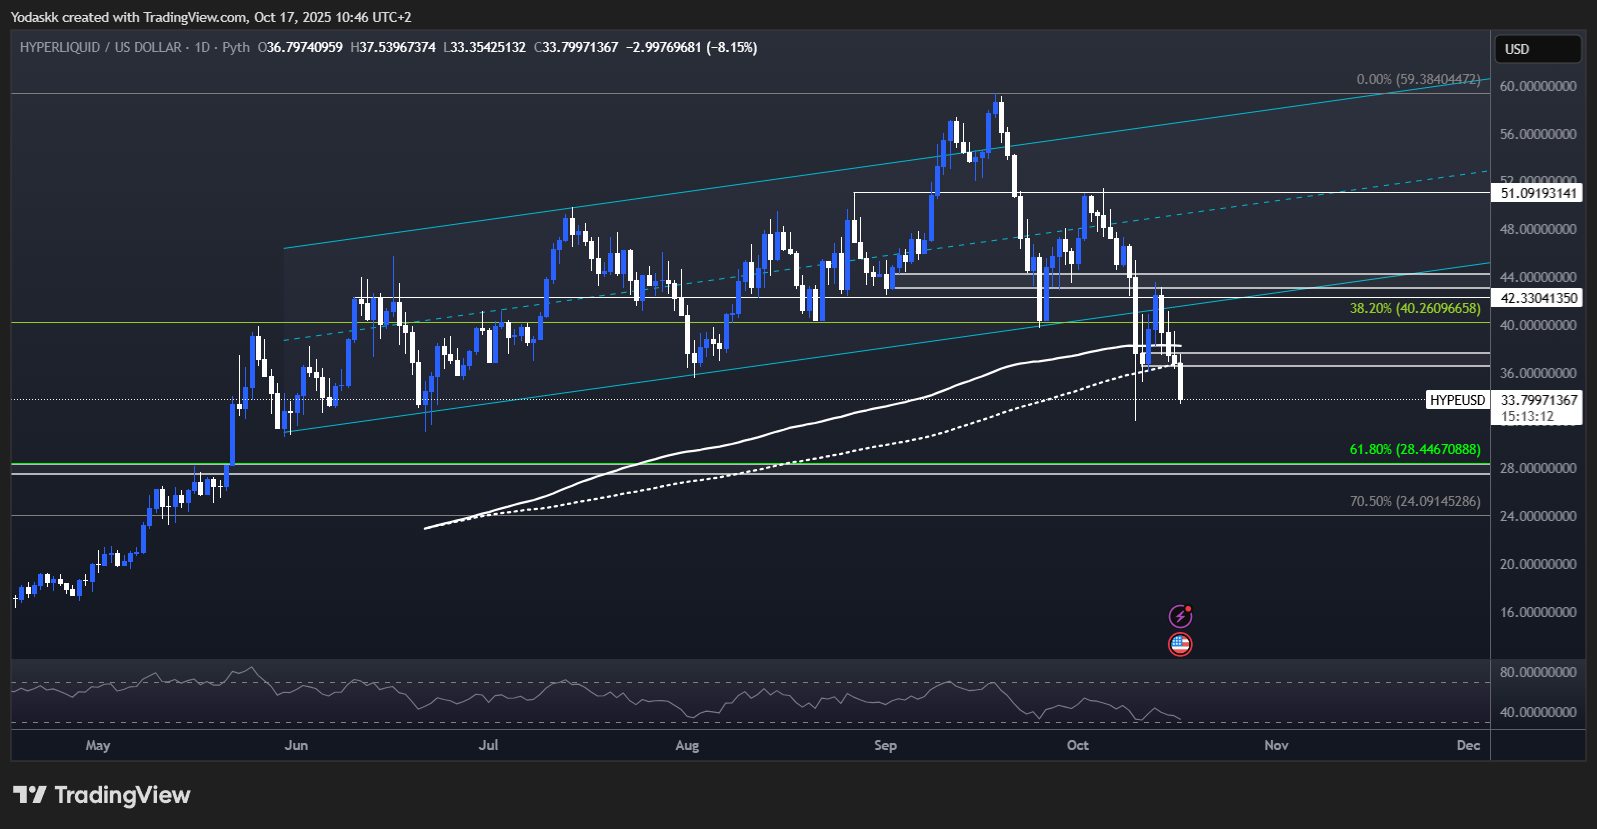Screen dimensions: 1597x829
Task: Click the 0.00% Fibonacci level label
Action: click(1418, 79)
